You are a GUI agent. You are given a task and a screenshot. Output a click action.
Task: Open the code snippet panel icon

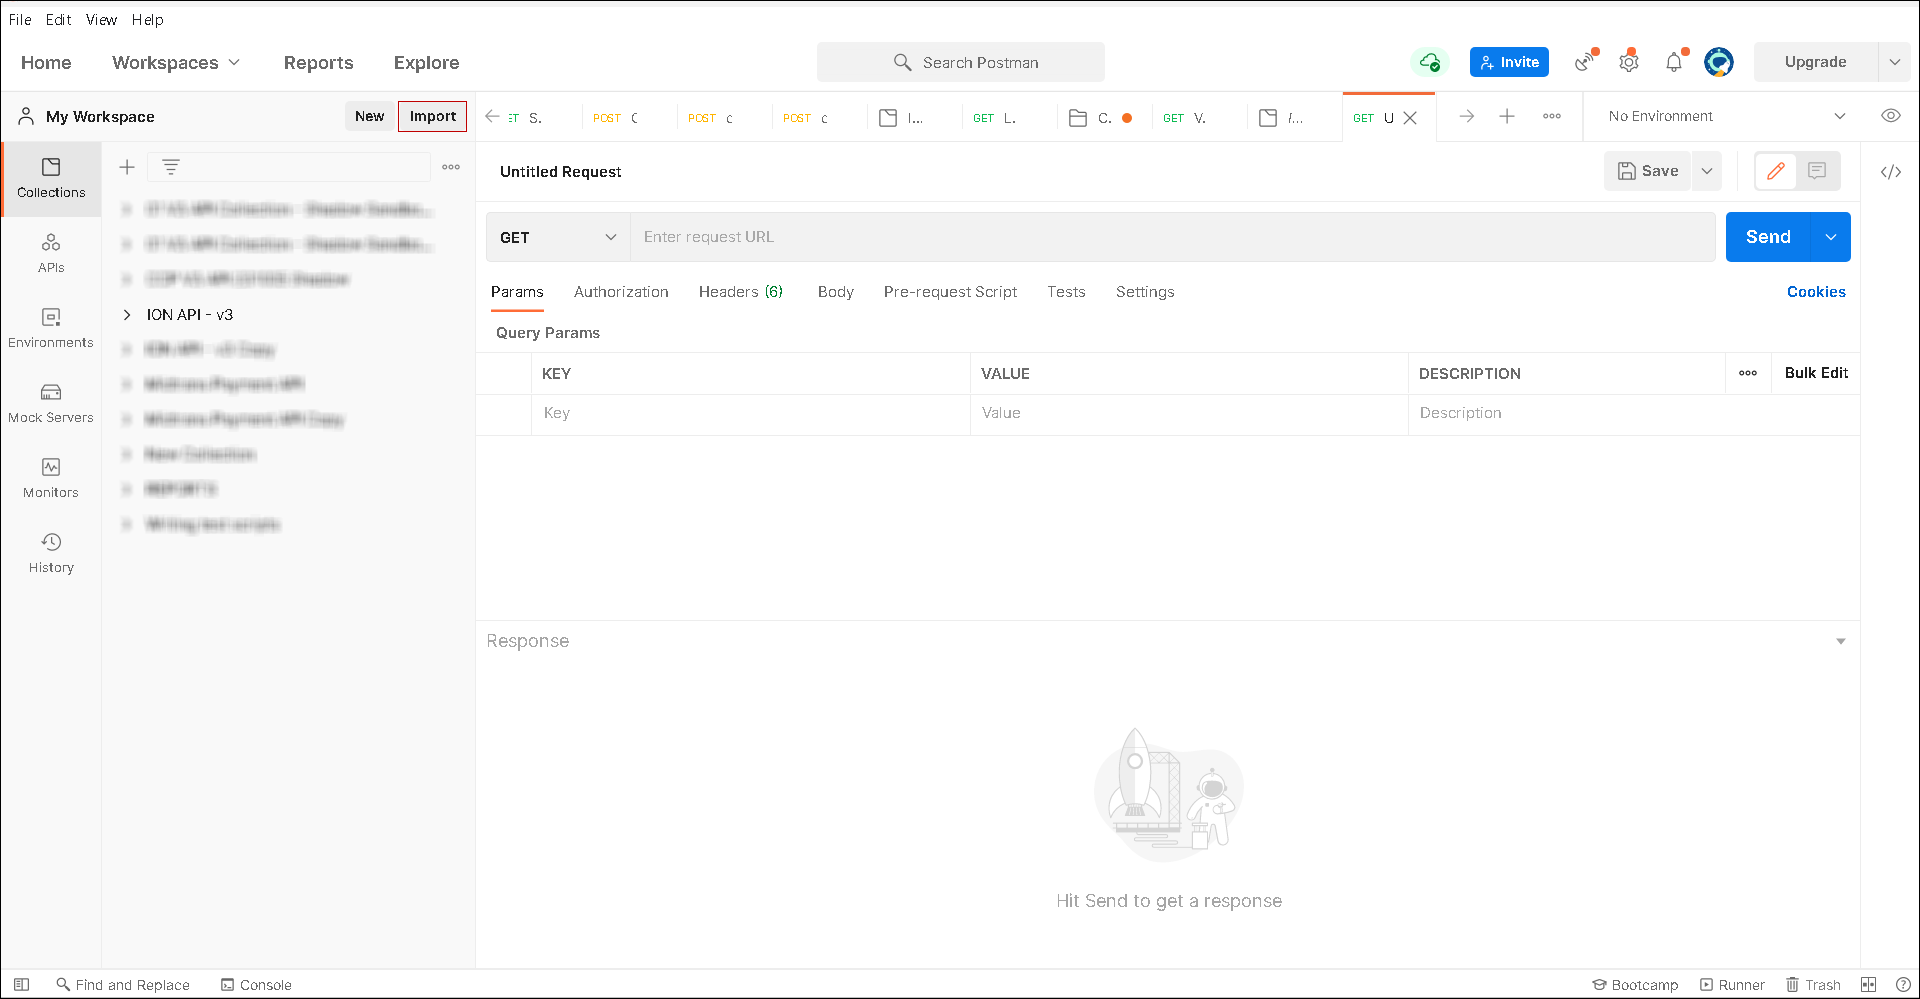click(1890, 172)
